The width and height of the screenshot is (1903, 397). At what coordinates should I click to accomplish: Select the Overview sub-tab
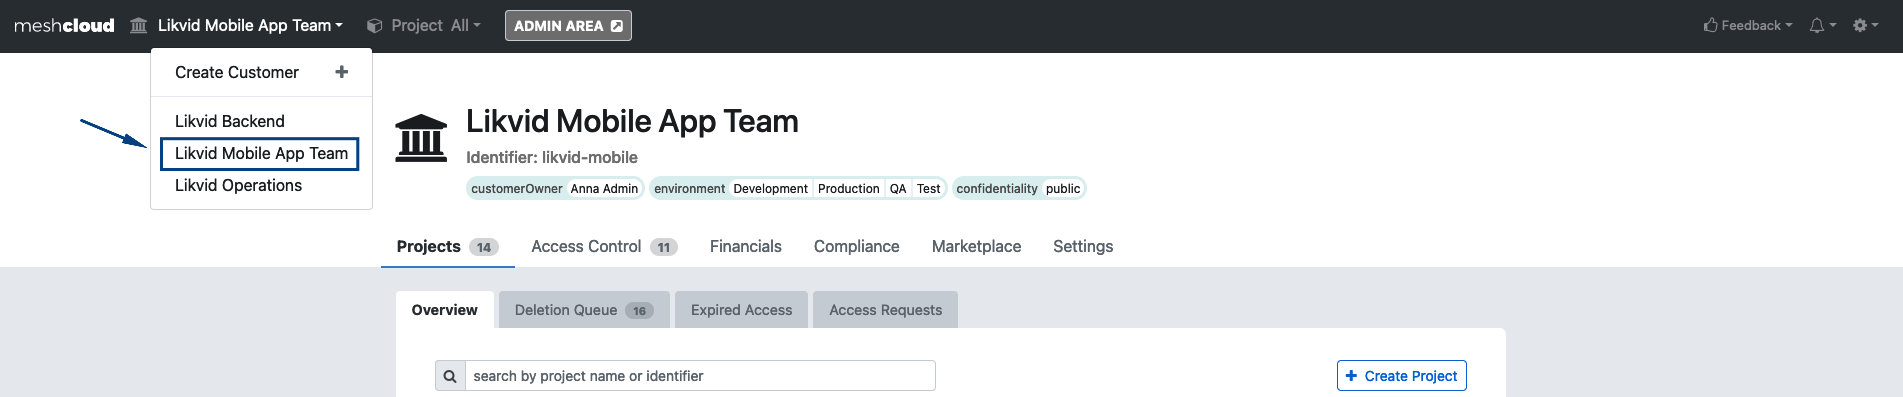coord(445,310)
